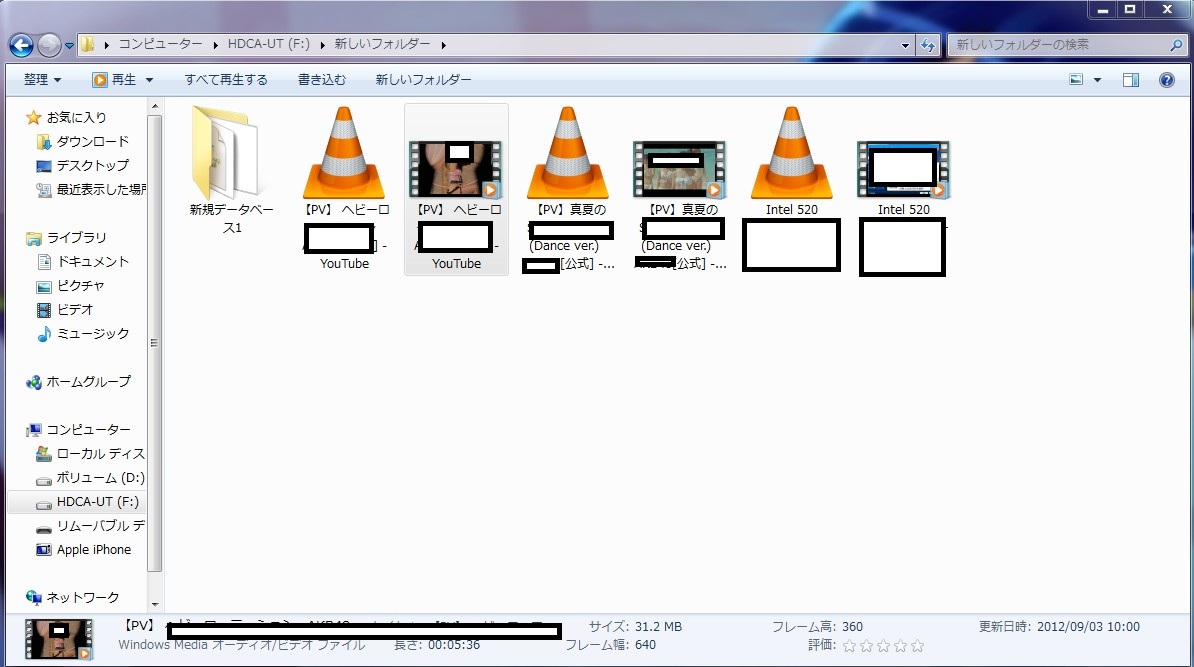Select コンピューター in navigation pane
Viewport: 1194px width, 667px height.
[88, 429]
